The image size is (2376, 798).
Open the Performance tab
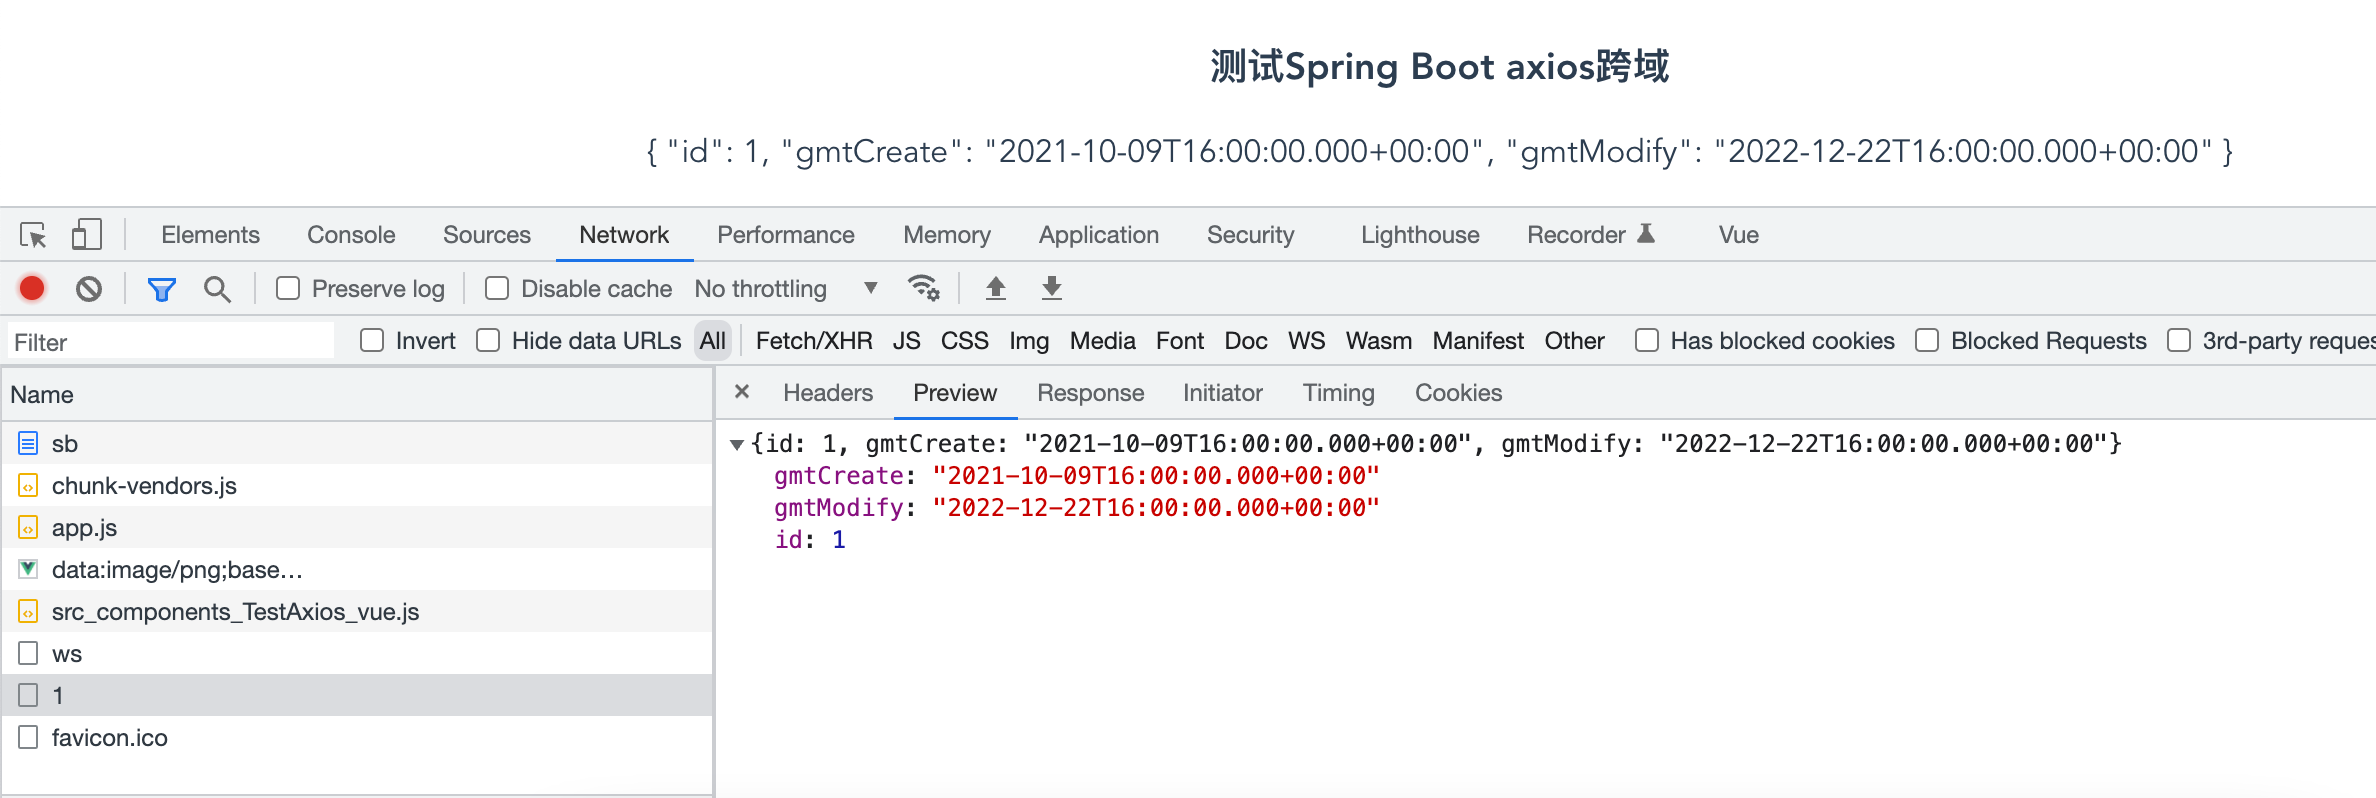[786, 235]
